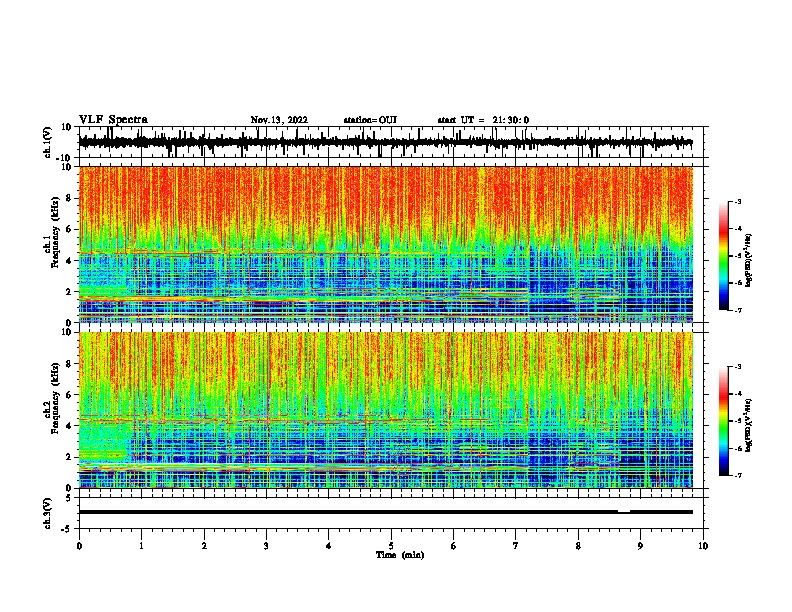792x612 pixels.
Task: Click the time axis tick label "5"
Action: click(391, 546)
